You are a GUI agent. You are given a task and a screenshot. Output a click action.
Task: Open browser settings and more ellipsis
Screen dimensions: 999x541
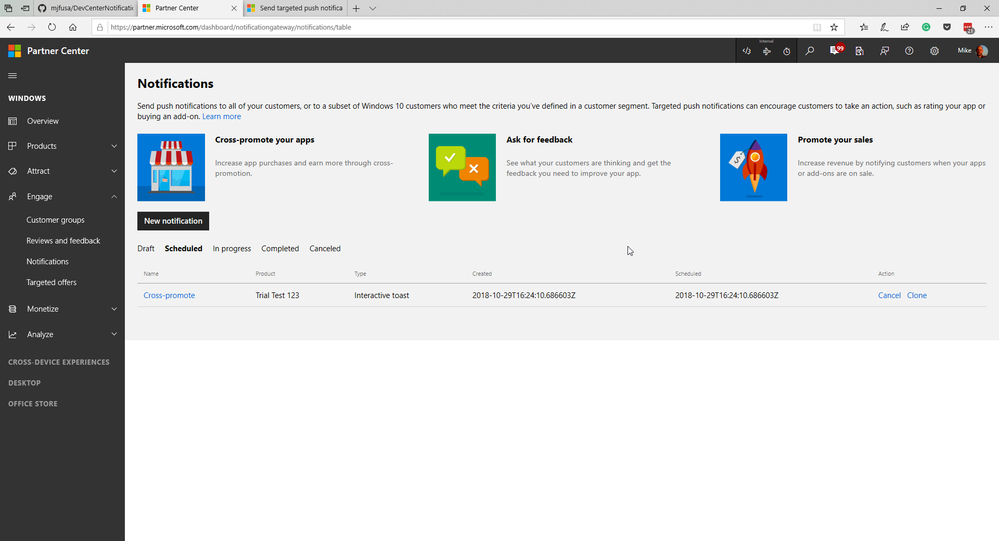point(988,27)
